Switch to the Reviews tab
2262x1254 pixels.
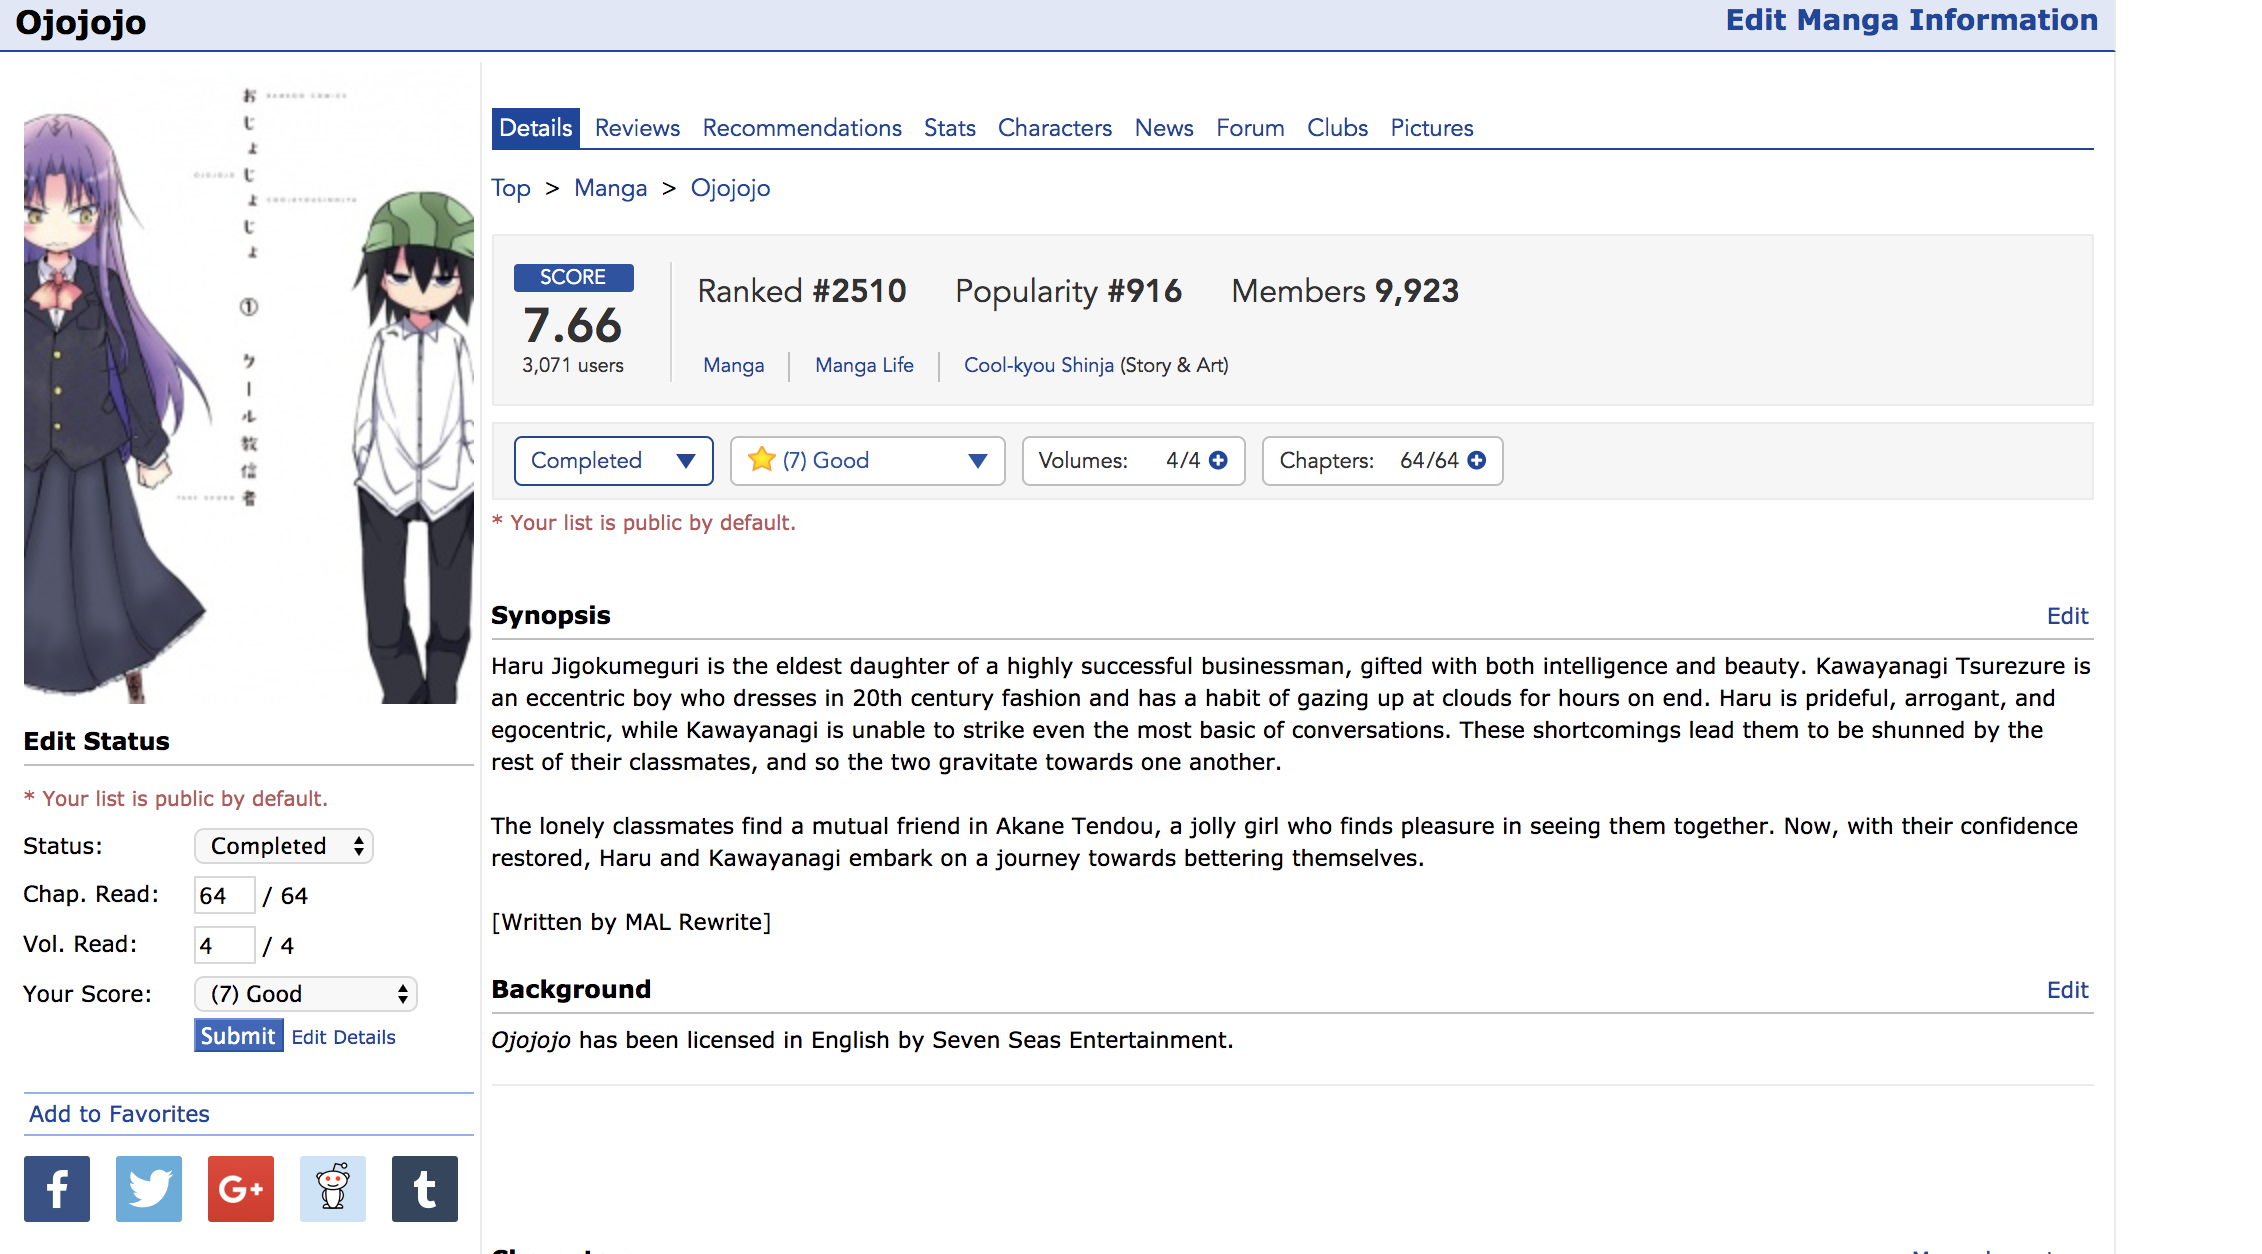637,128
